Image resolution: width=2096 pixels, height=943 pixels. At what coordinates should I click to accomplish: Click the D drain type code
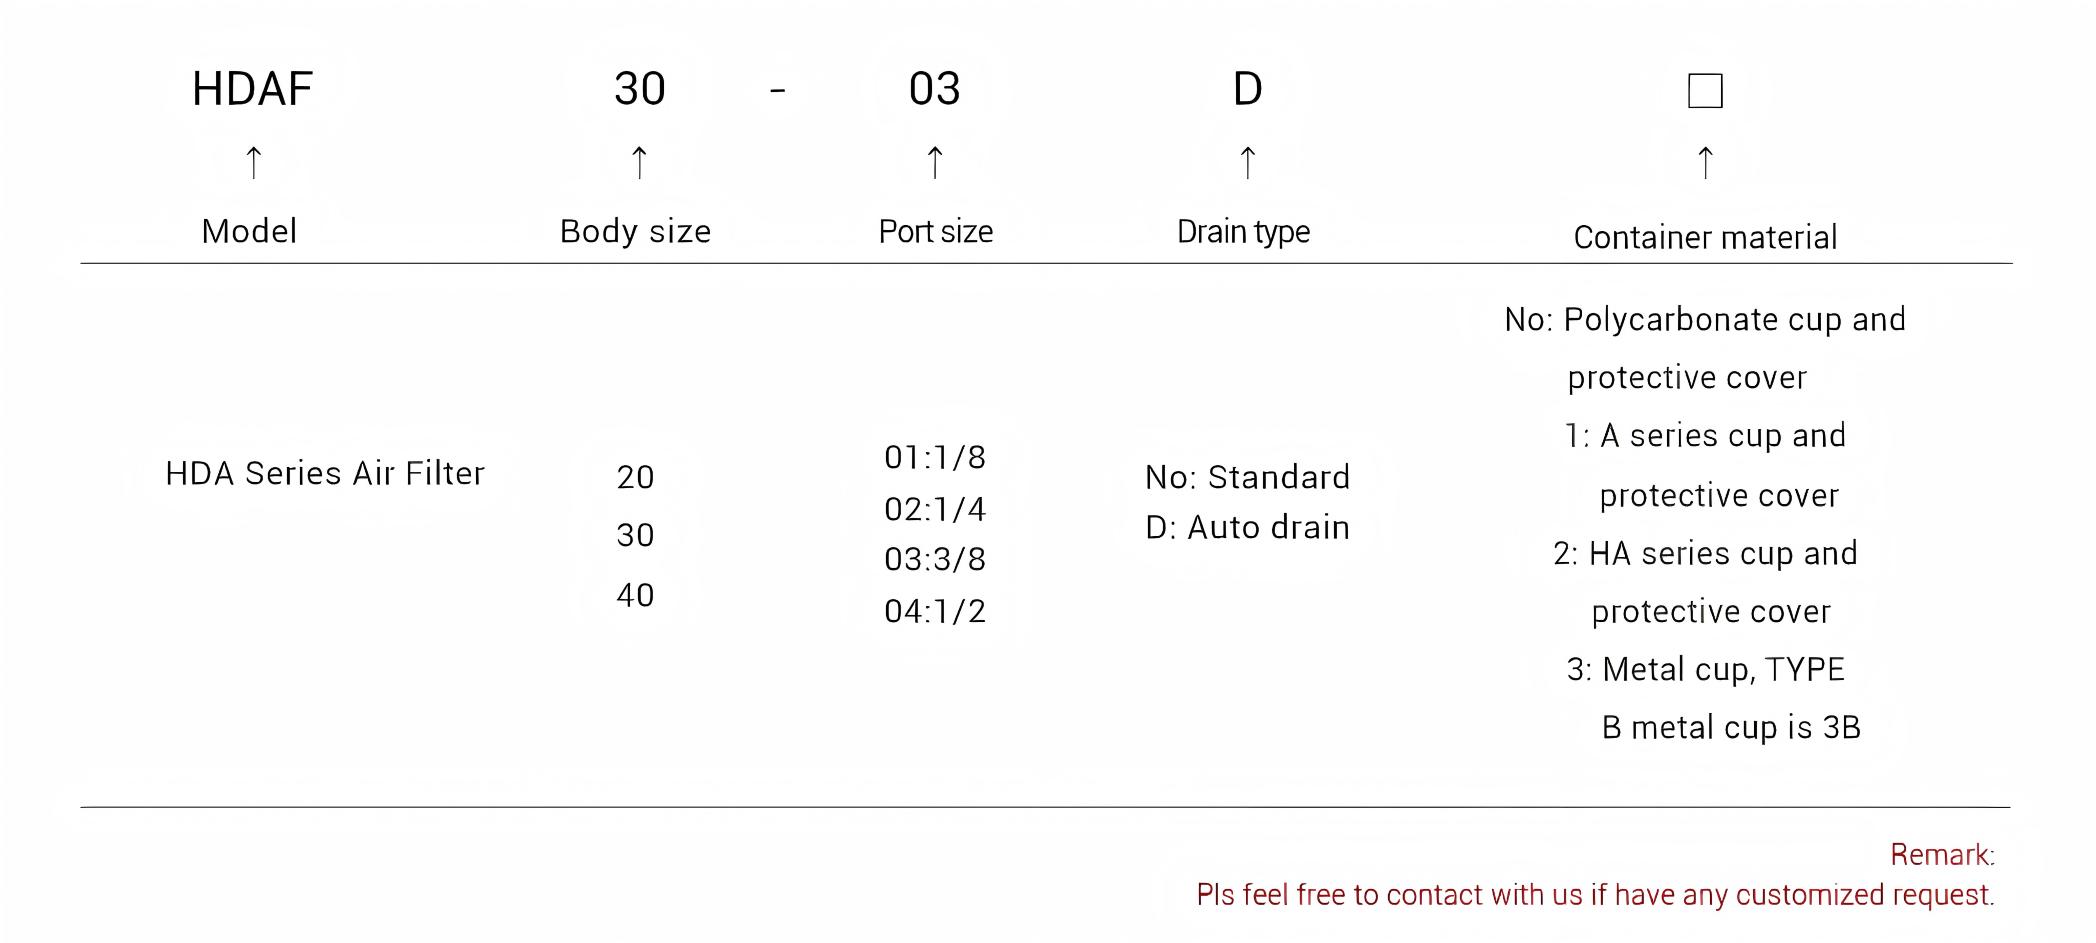coord(1247,89)
